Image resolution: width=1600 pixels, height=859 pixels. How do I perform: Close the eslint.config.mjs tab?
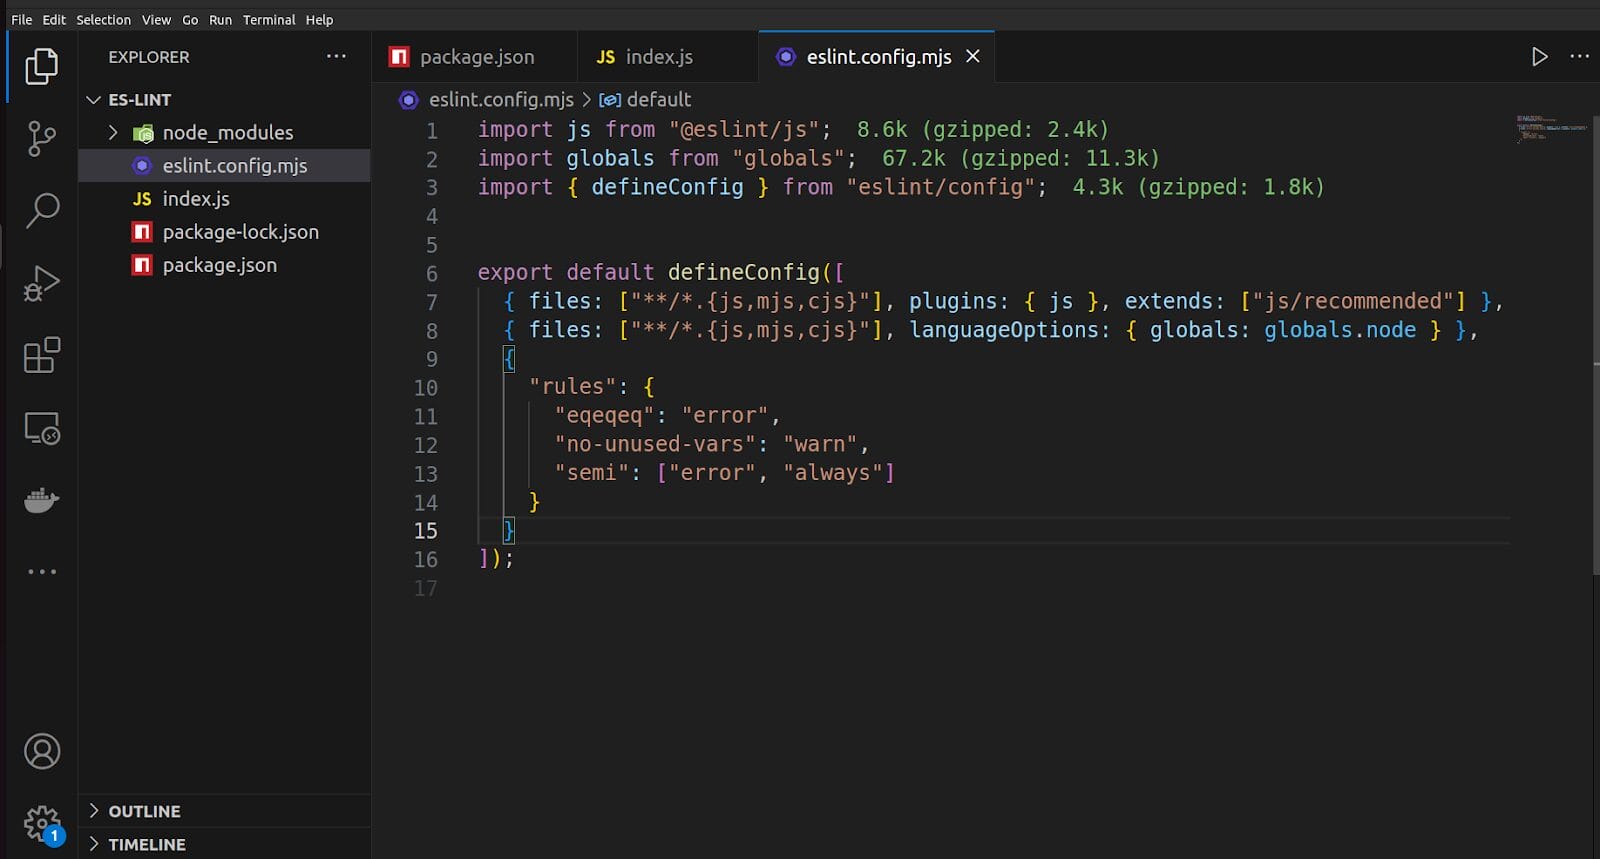coord(972,57)
